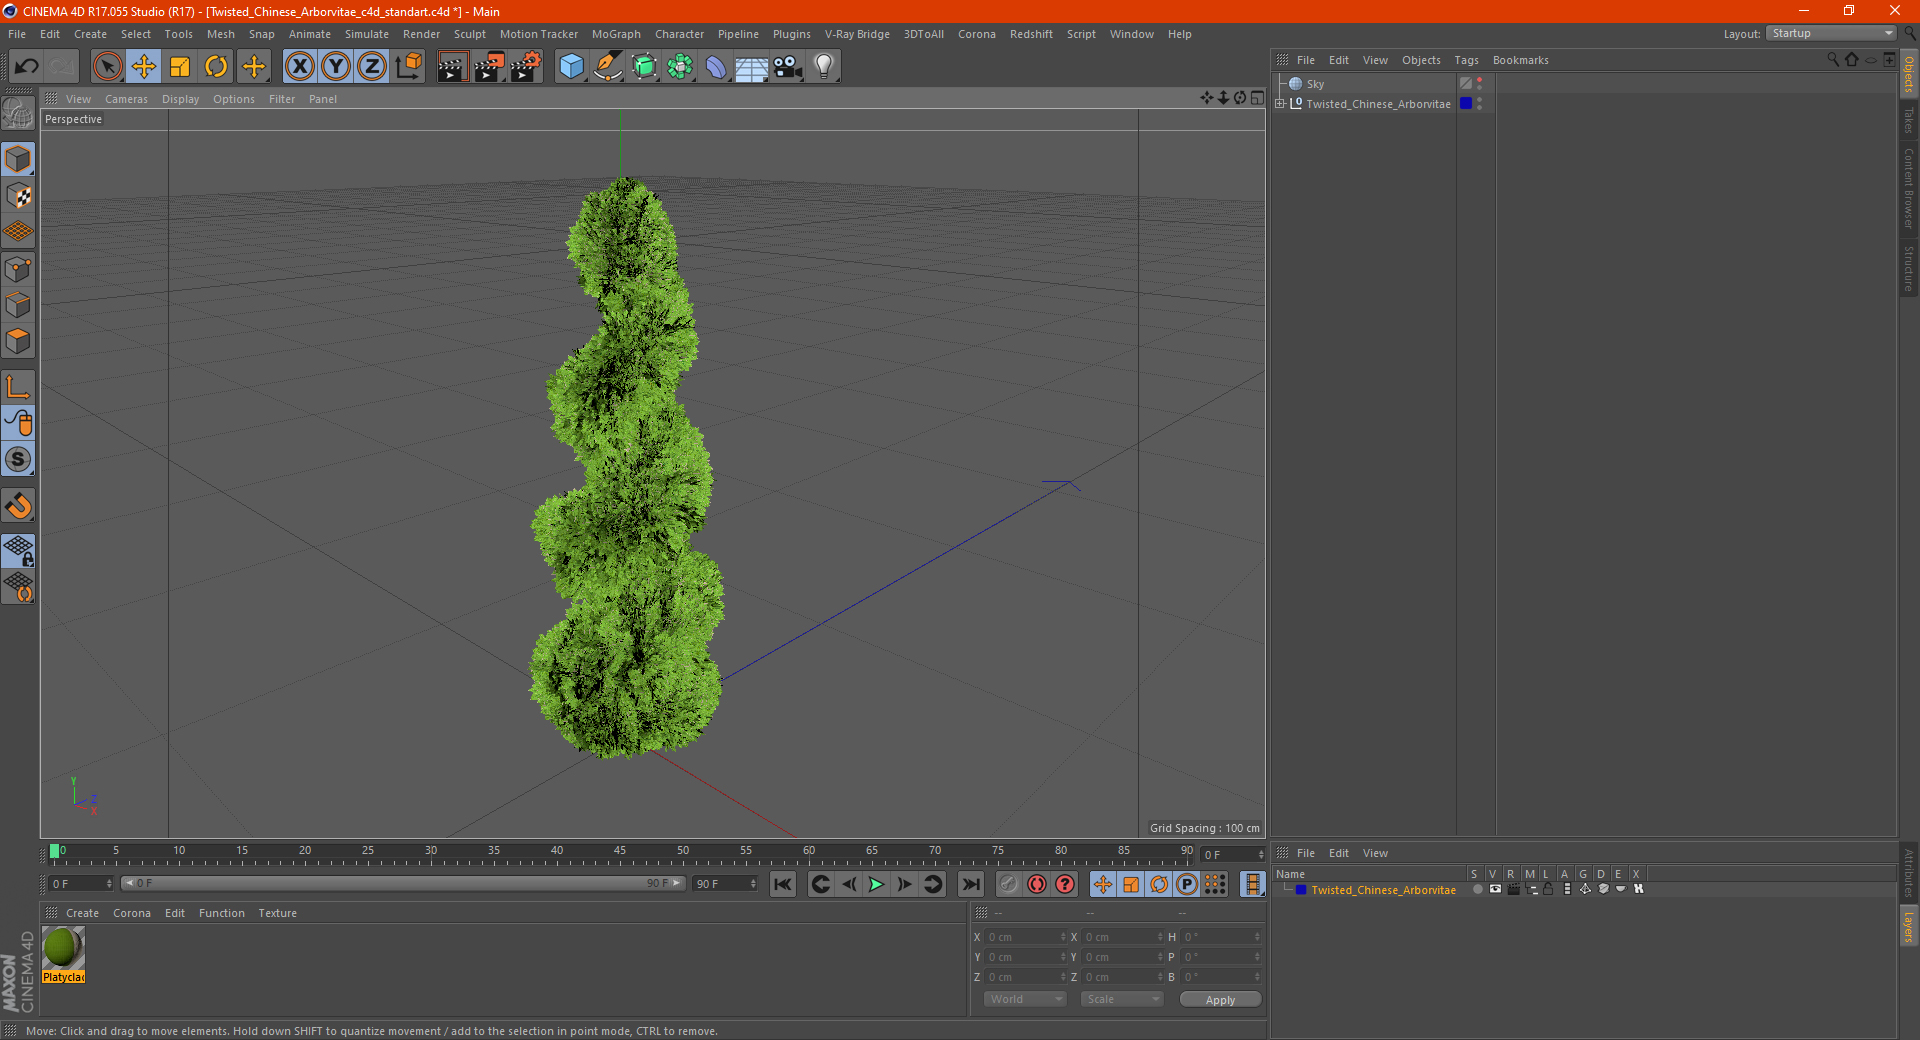
Task: Toggle X axis lock
Action: click(x=299, y=67)
